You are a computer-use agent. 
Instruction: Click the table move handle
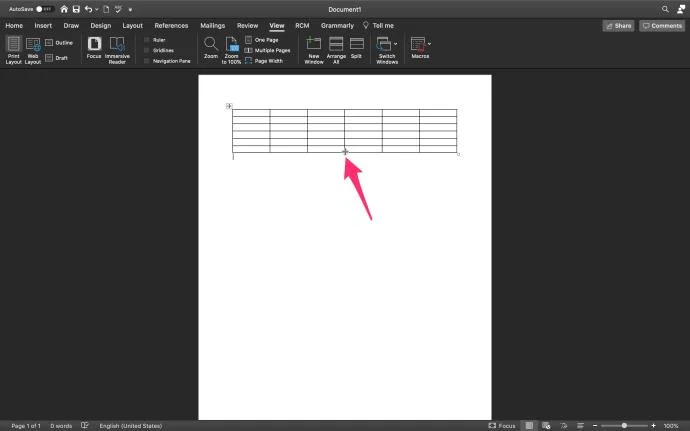click(x=229, y=106)
